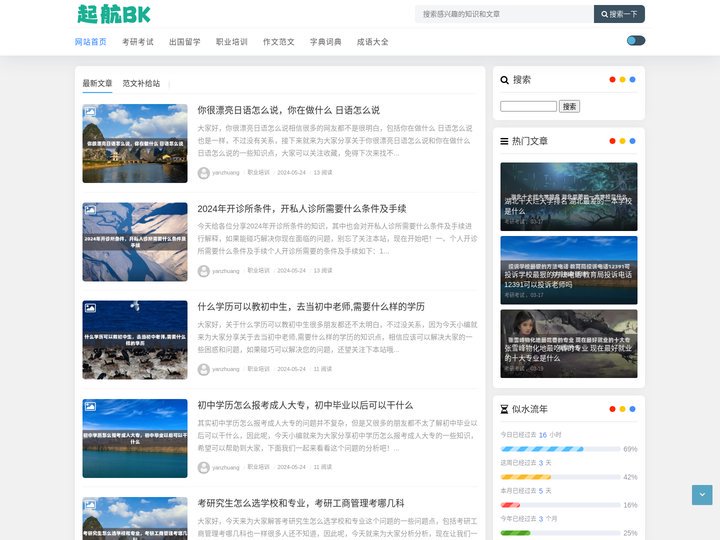Viewport: 720px width, 540px height.
Task: Select the 最新文章 tab
Action: click(x=97, y=83)
